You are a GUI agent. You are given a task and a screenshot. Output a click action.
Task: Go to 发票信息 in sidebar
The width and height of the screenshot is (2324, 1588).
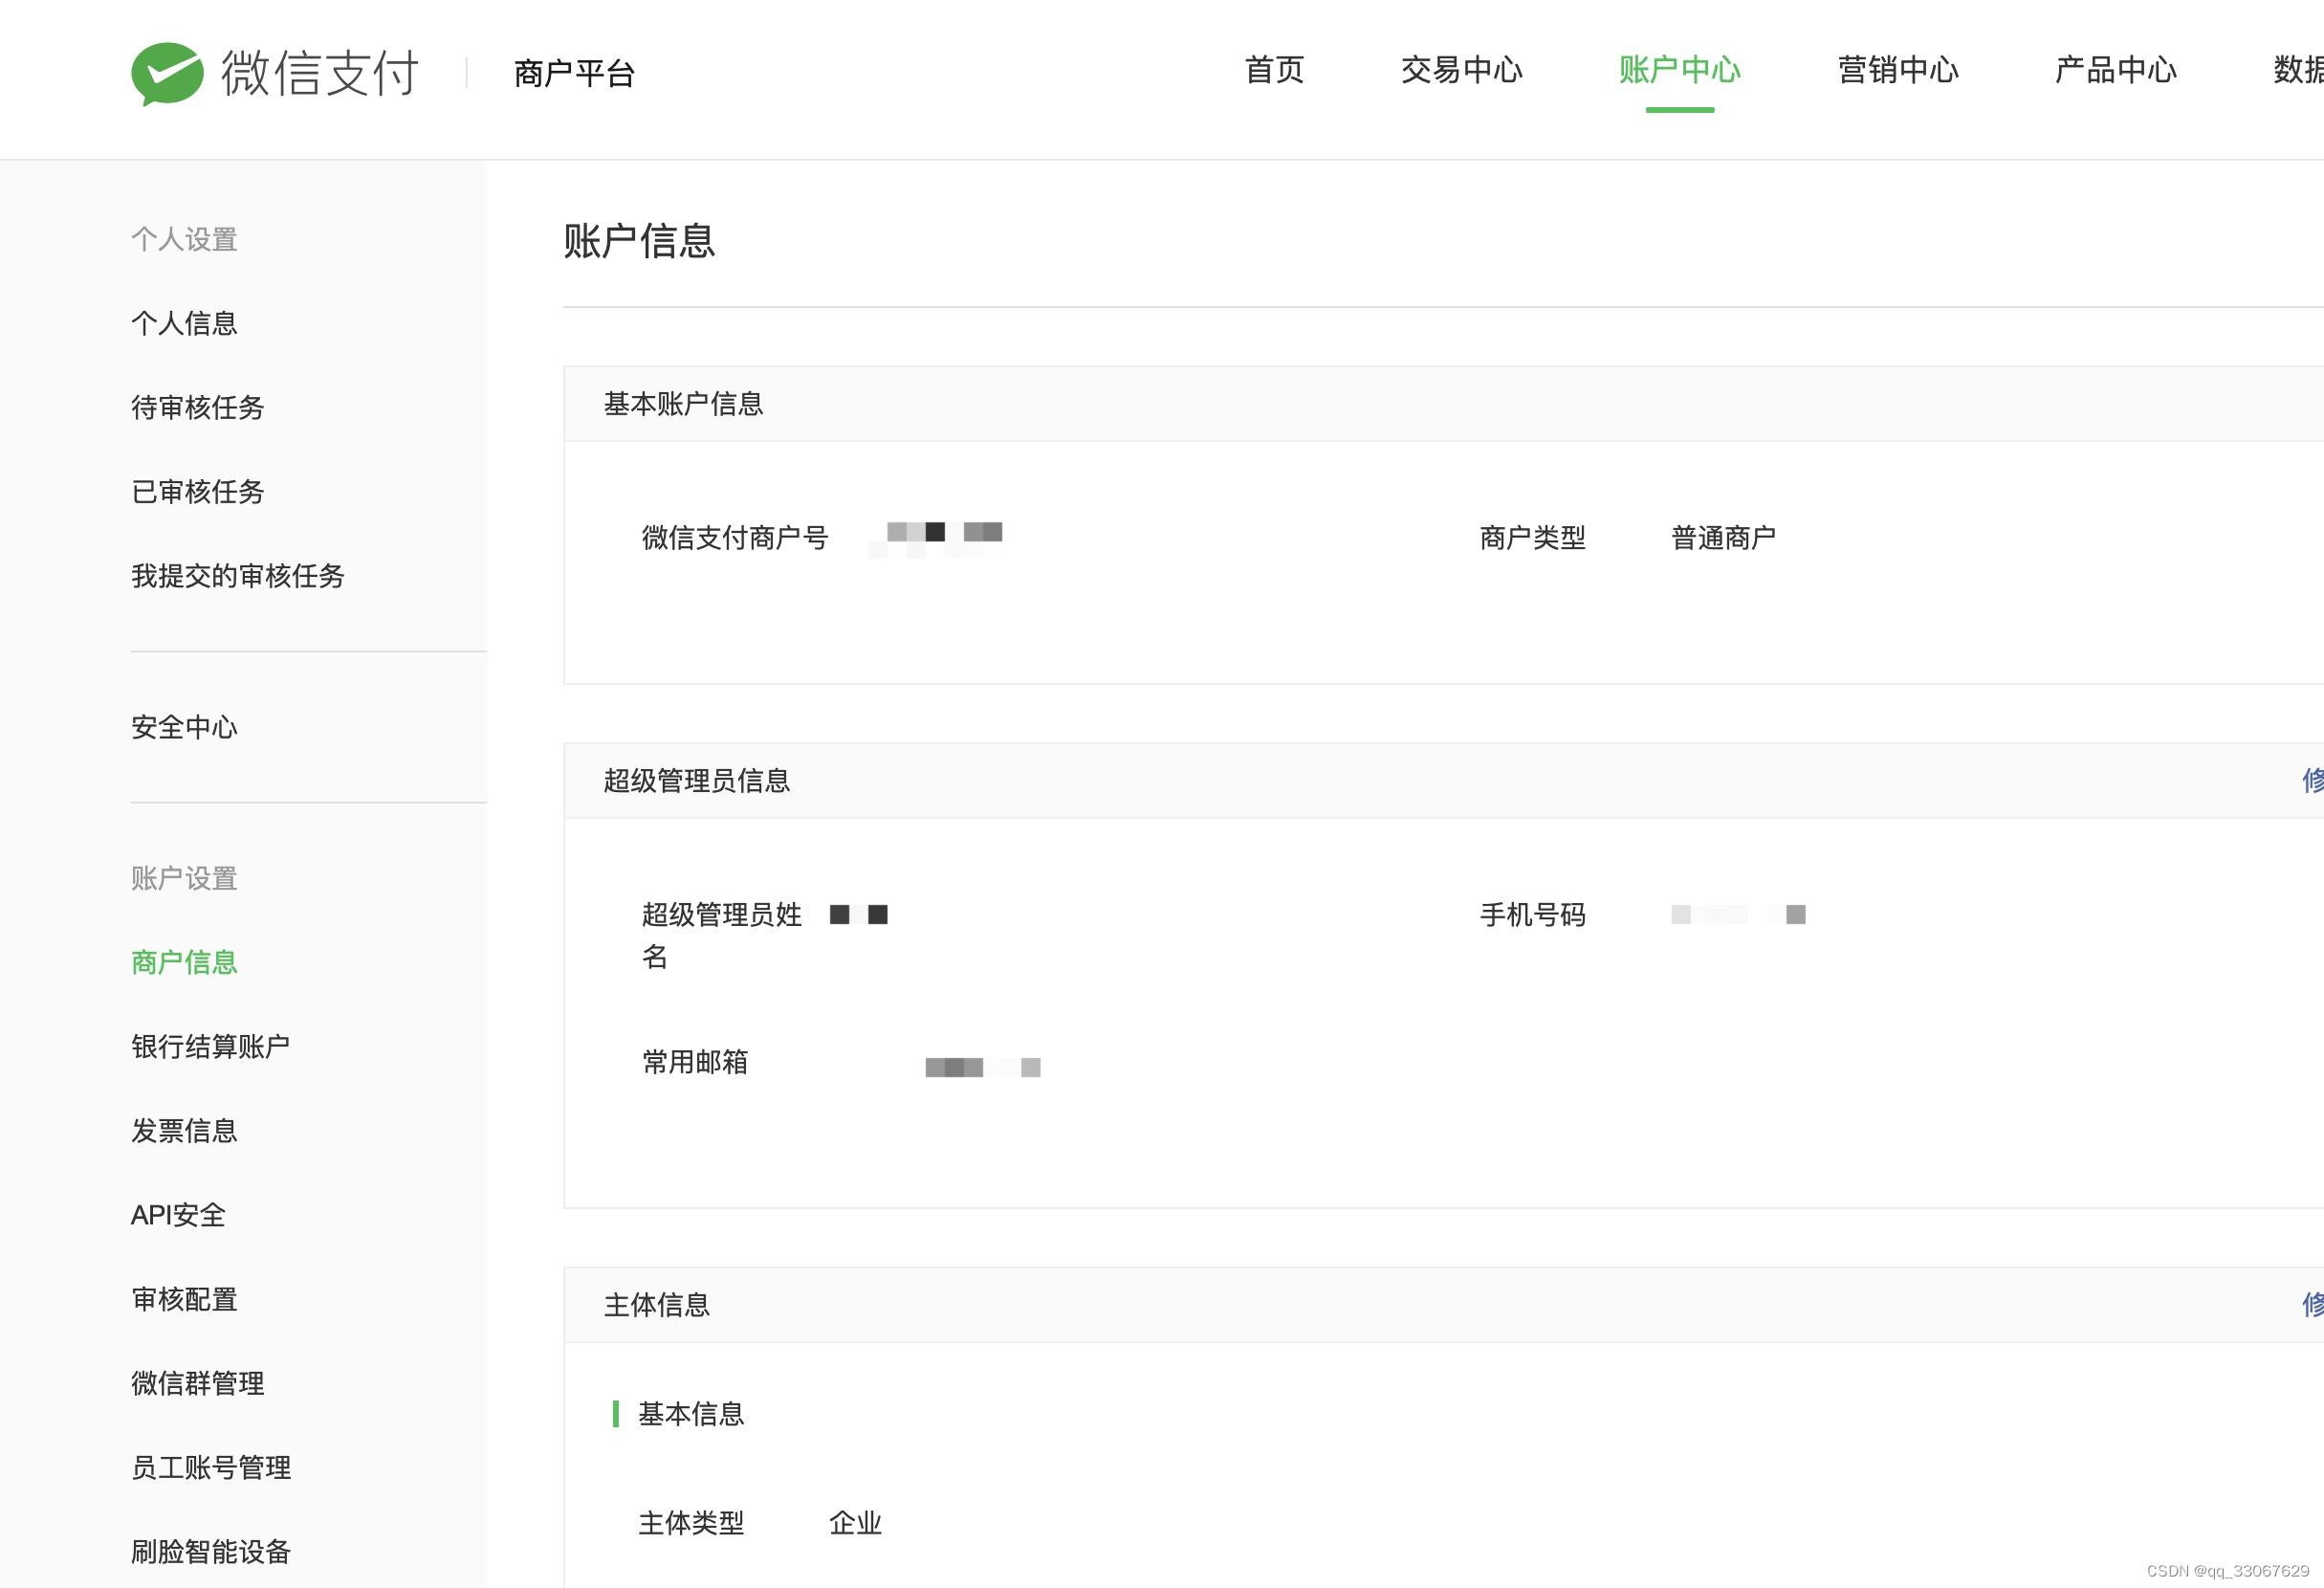(x=184, y=1130)
